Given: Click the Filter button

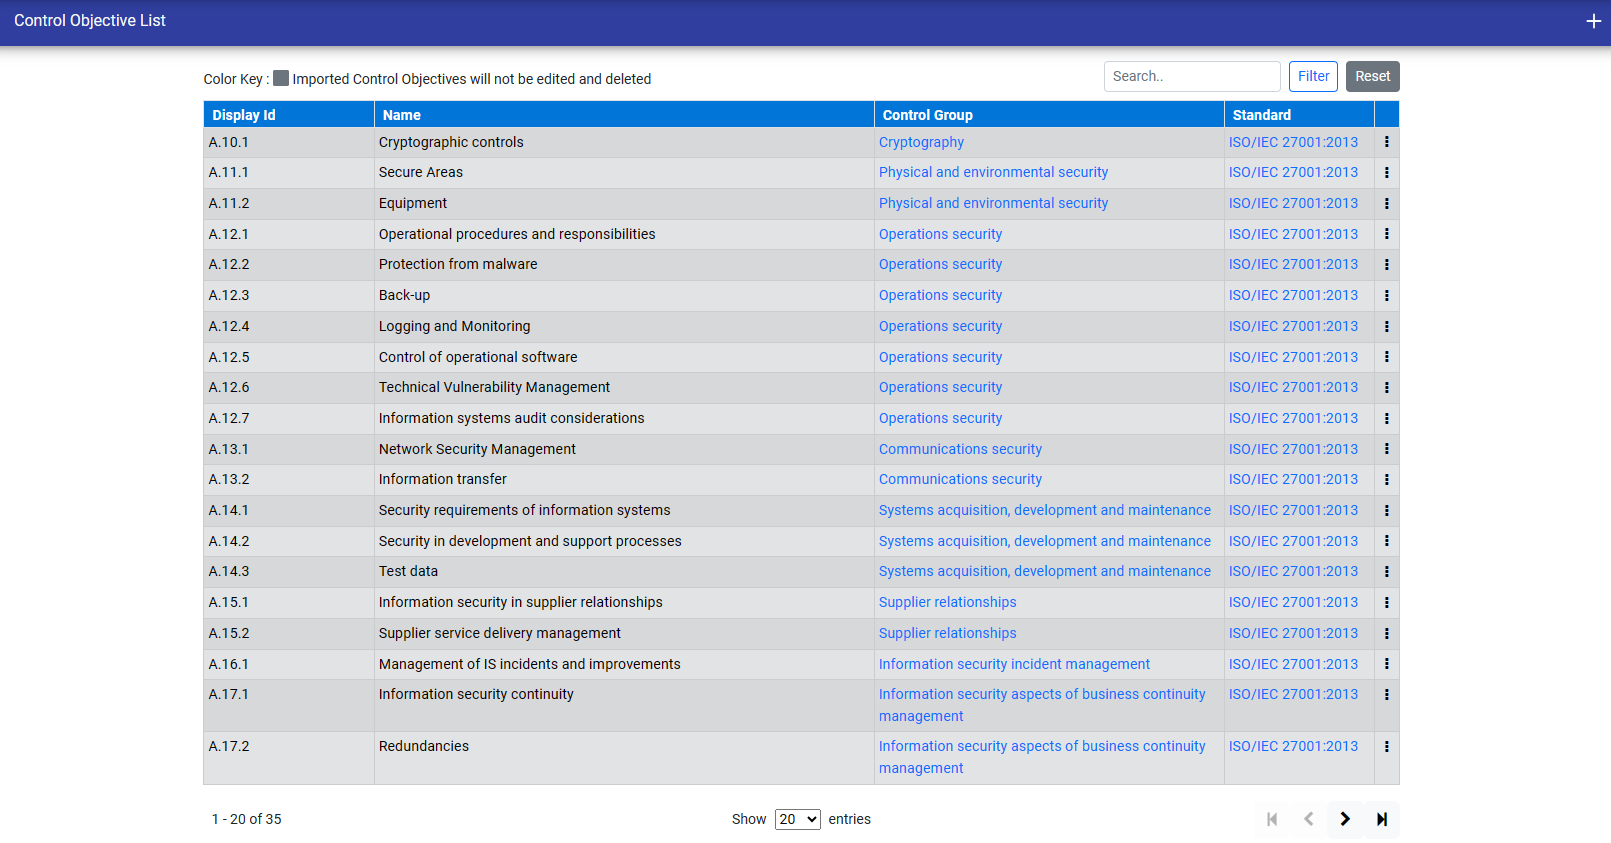Looking at the screenshot, I should 1313,76.
